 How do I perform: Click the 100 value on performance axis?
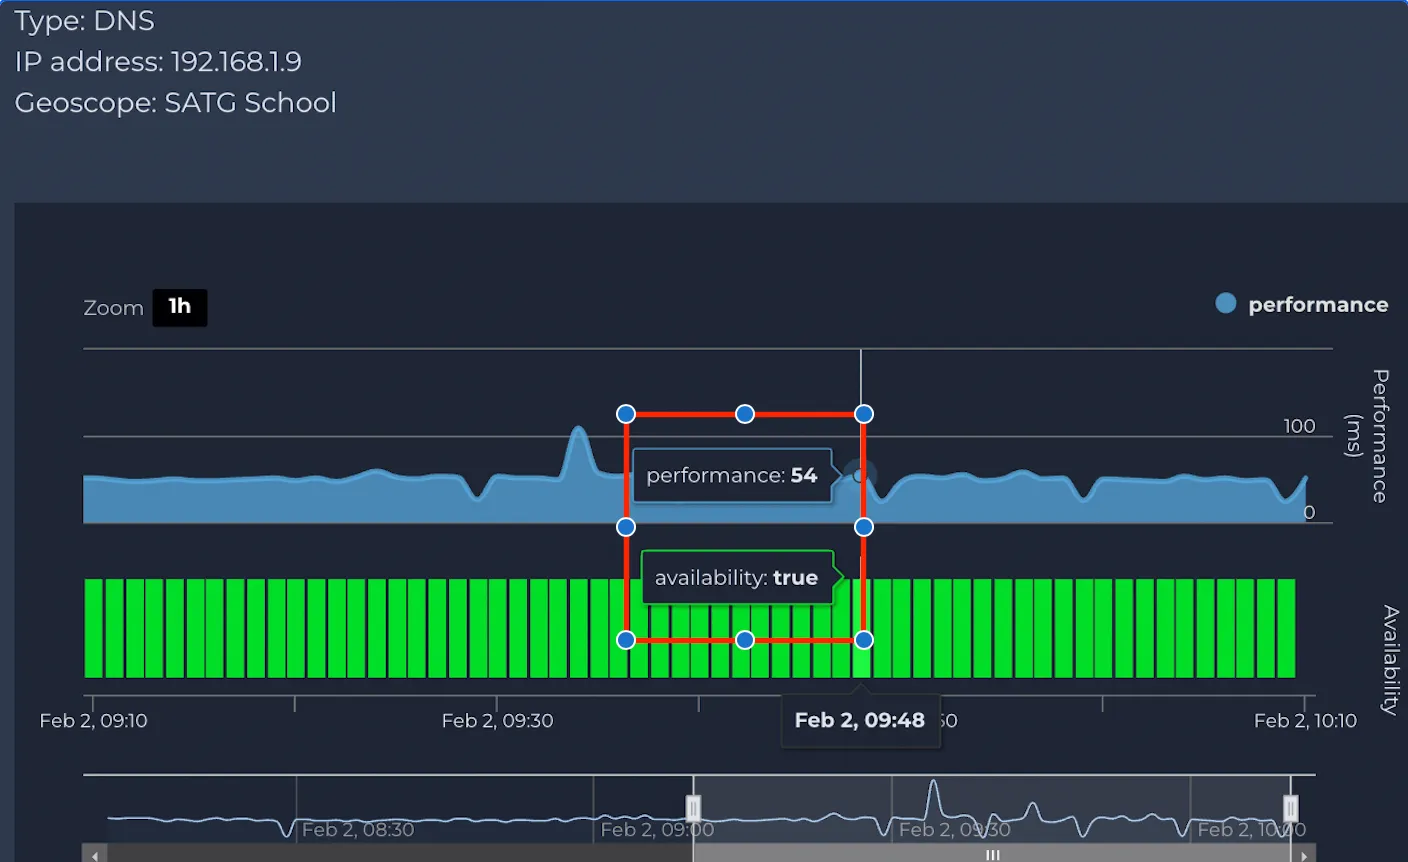[1299, 426]
